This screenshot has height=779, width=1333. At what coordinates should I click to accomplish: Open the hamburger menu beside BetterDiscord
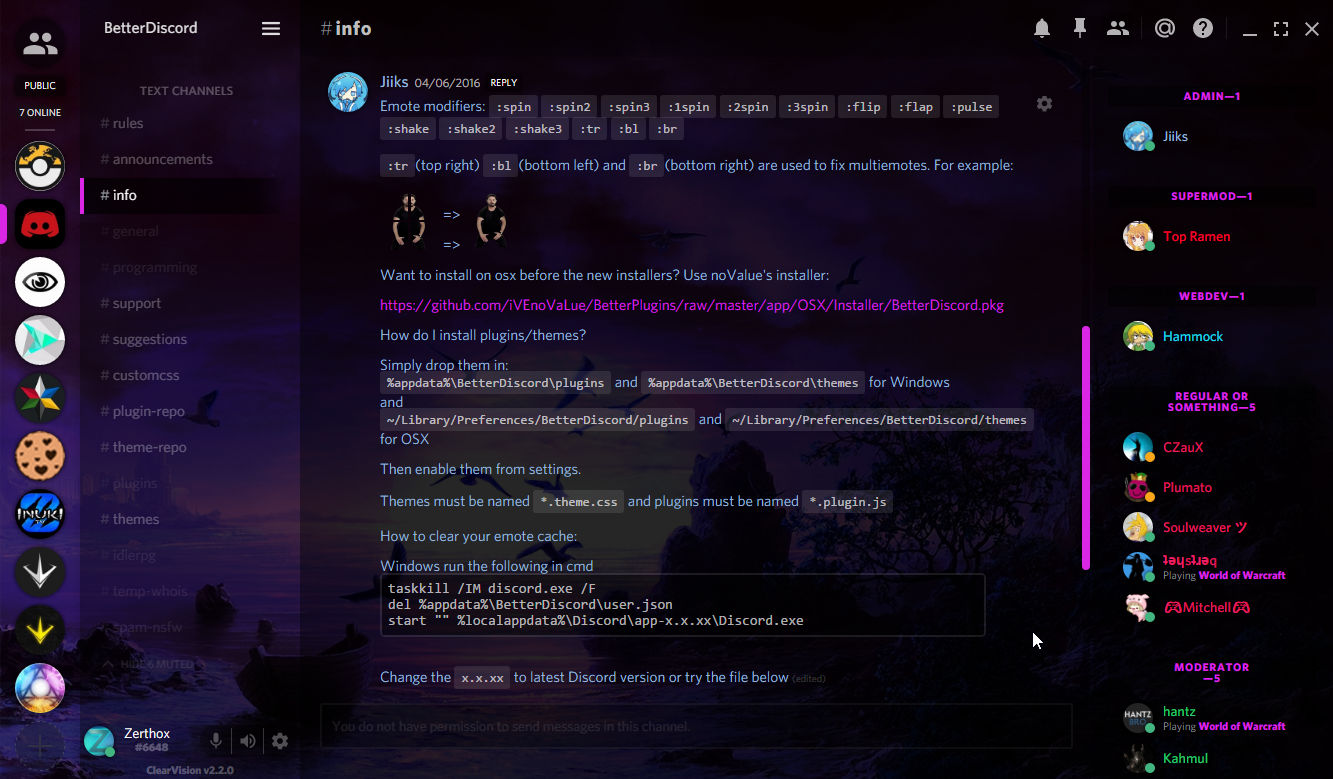[271, 28]
